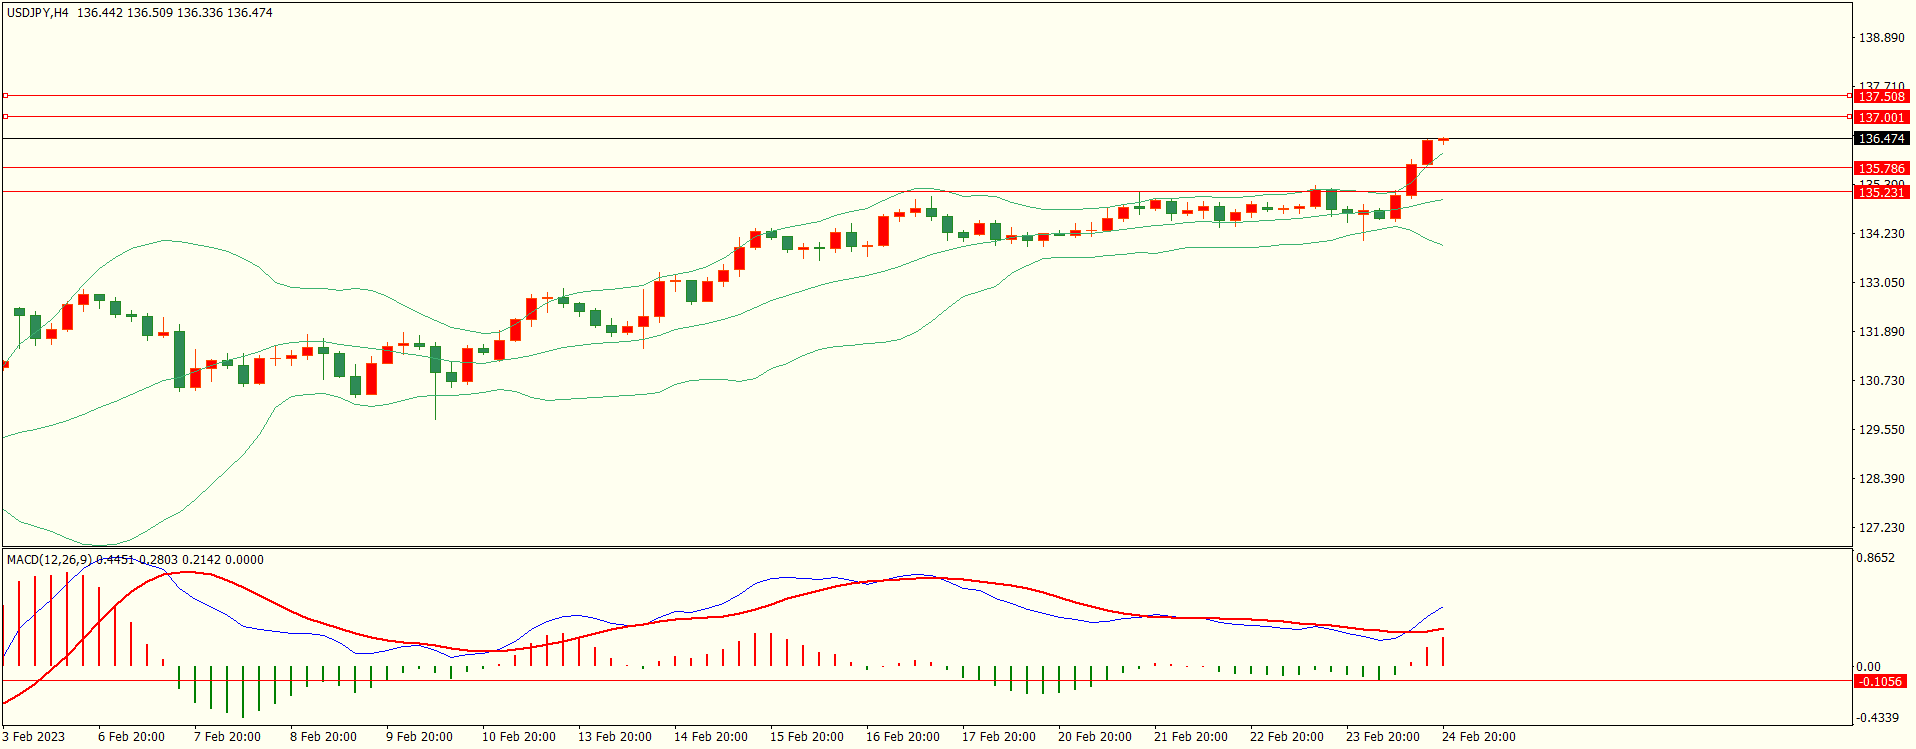Click the USDJPY,H4 chart title
The image size is (1916, 749).
click(38, 13)
